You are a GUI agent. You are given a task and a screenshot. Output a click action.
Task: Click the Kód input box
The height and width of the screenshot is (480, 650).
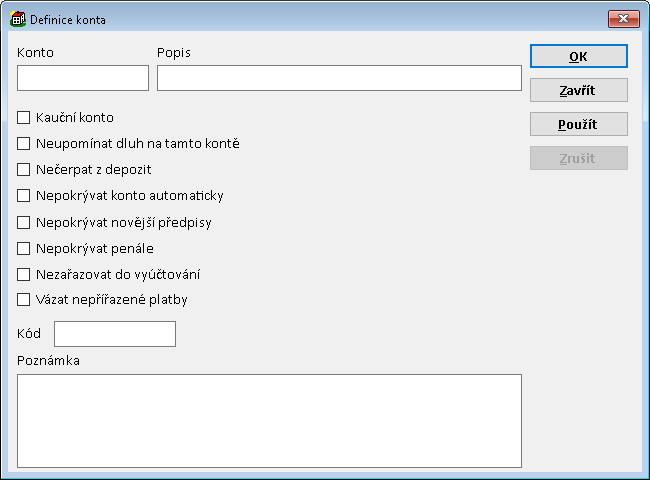(x=115, y=334)
